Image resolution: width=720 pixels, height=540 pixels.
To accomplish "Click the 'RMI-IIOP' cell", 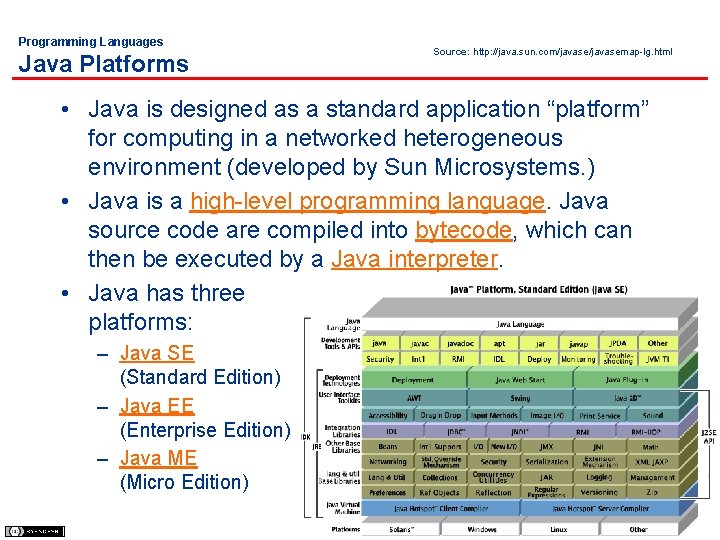I will [x=646, y=432].
